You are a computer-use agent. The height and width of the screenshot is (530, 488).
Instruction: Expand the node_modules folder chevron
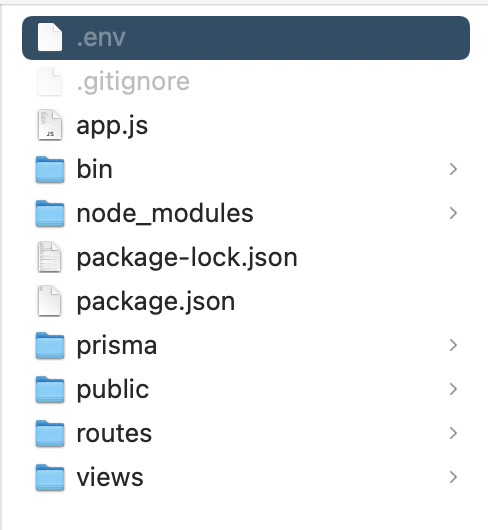pyautogui.click(x=453, y=213)
